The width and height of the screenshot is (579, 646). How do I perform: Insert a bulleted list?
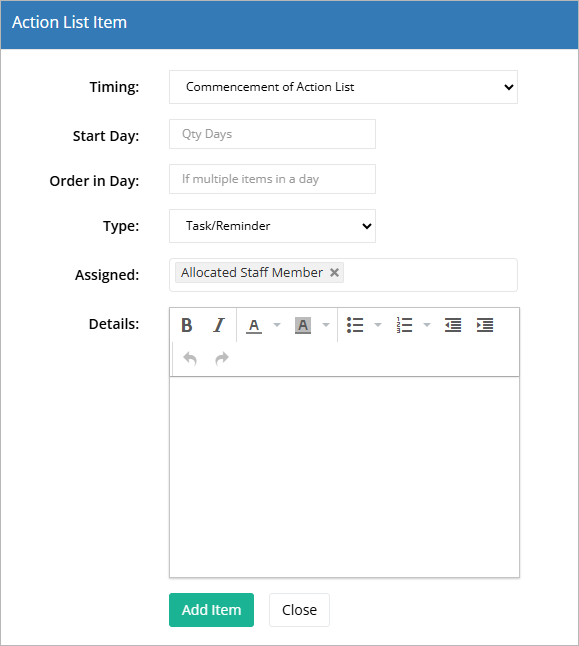click(355, 325)
